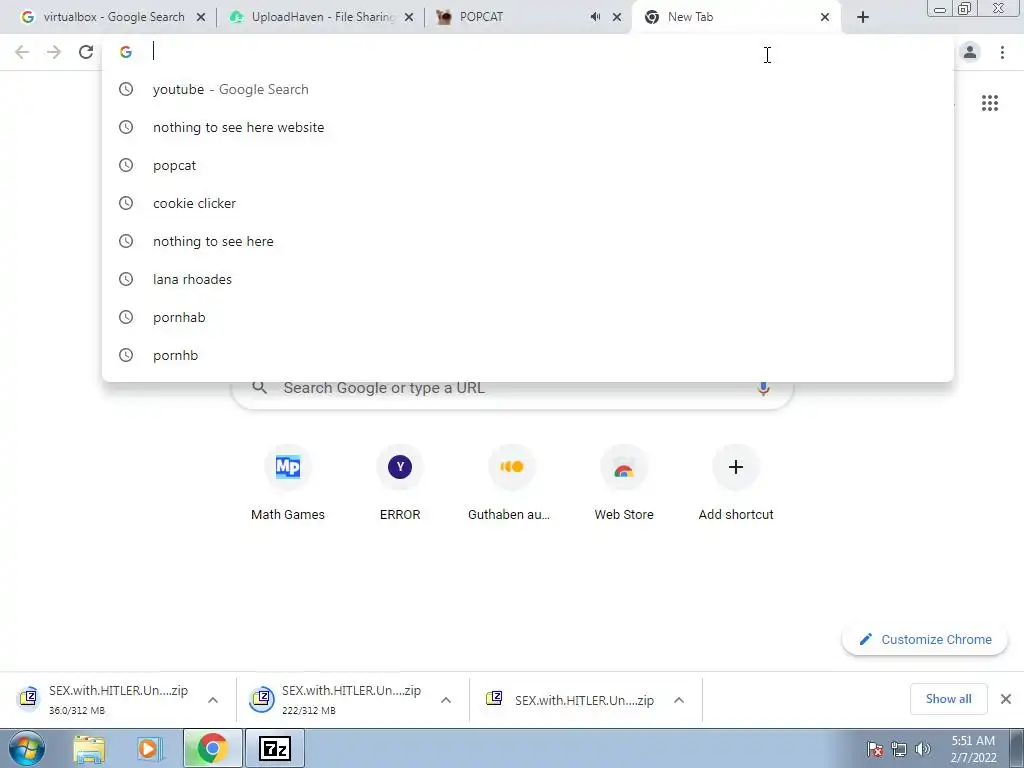The width and height of the screenshot is (1024, 768).
Task: Close the UploadHaven tab
Action: click(409, 17)
